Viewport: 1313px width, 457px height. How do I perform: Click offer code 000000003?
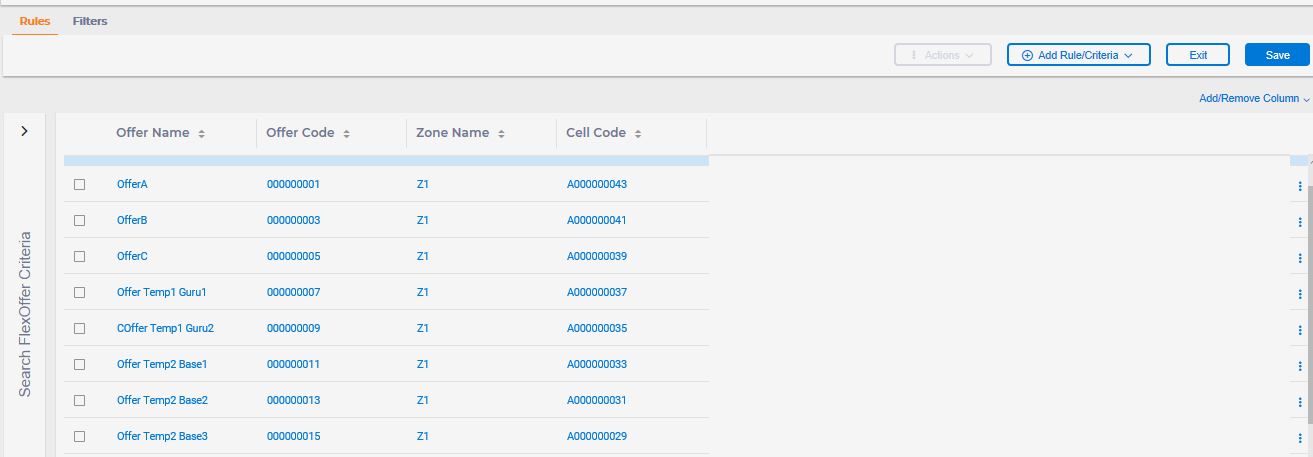click(x=293, y=220)
